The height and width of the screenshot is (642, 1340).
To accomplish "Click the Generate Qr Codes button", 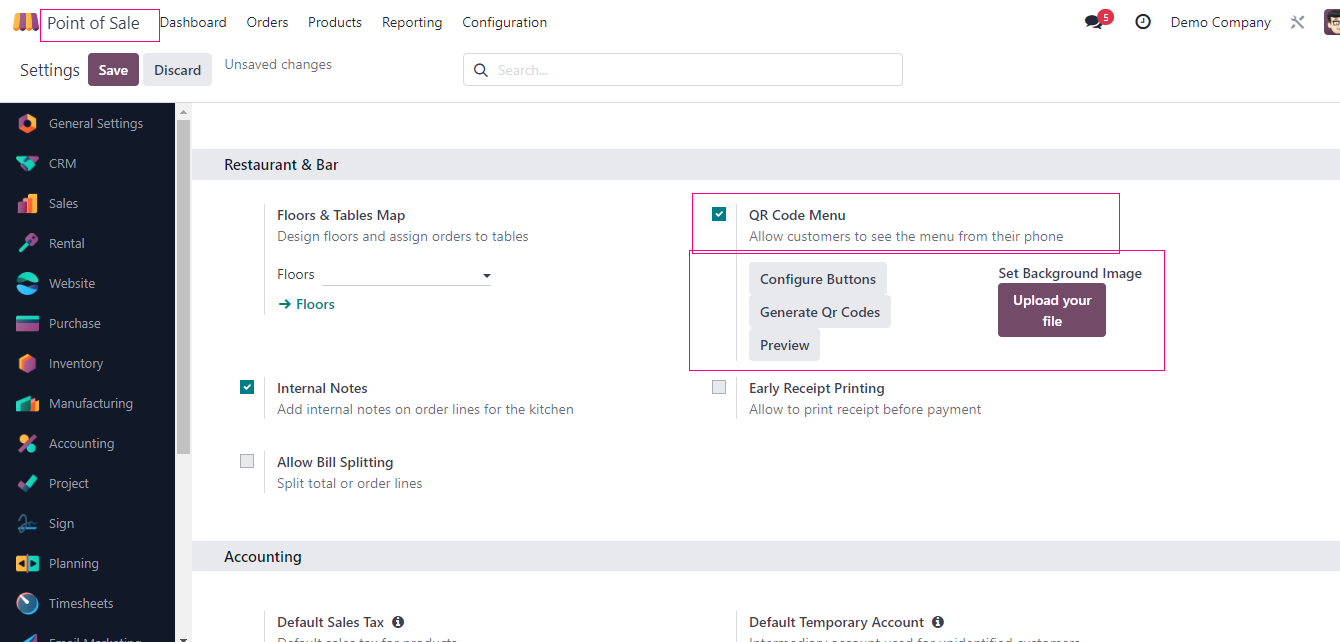I will [820, 312].
